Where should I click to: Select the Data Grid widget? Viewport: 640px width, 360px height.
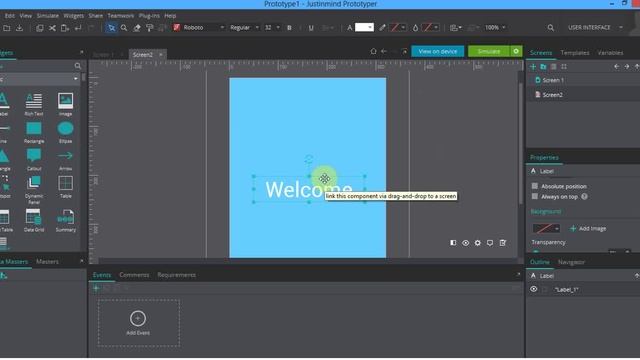(34, 220)
